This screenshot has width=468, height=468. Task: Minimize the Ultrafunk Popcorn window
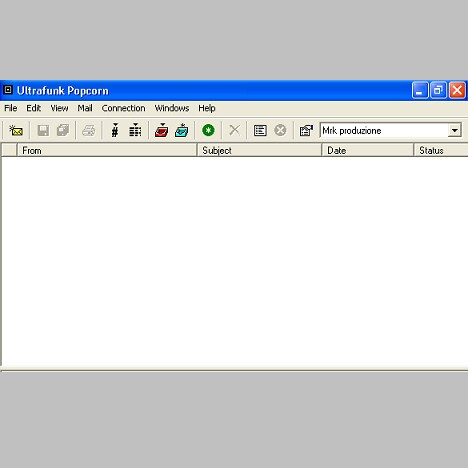point(420,90)
